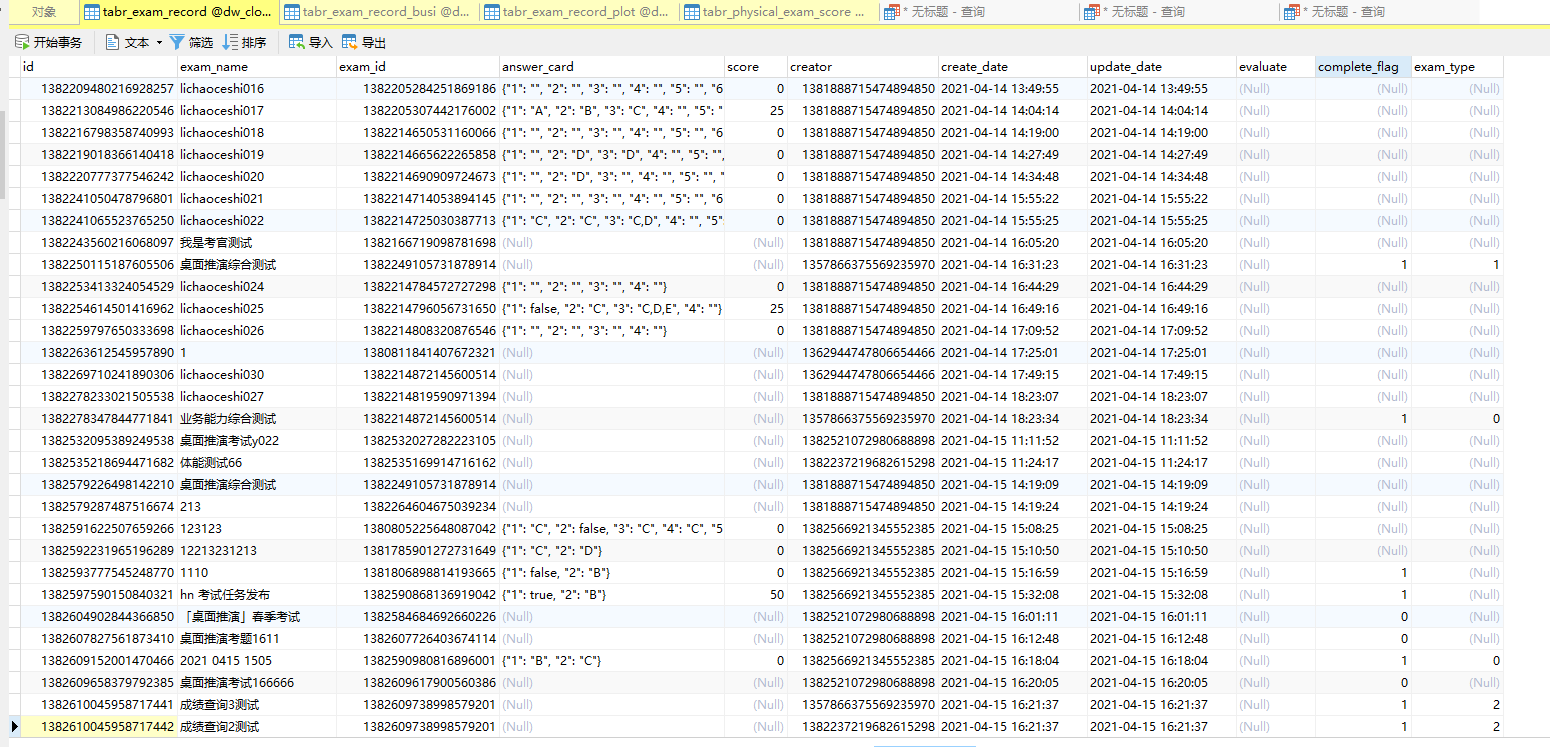Select the tabr_exam_record @dw_clo... tab

pos(179,12)
